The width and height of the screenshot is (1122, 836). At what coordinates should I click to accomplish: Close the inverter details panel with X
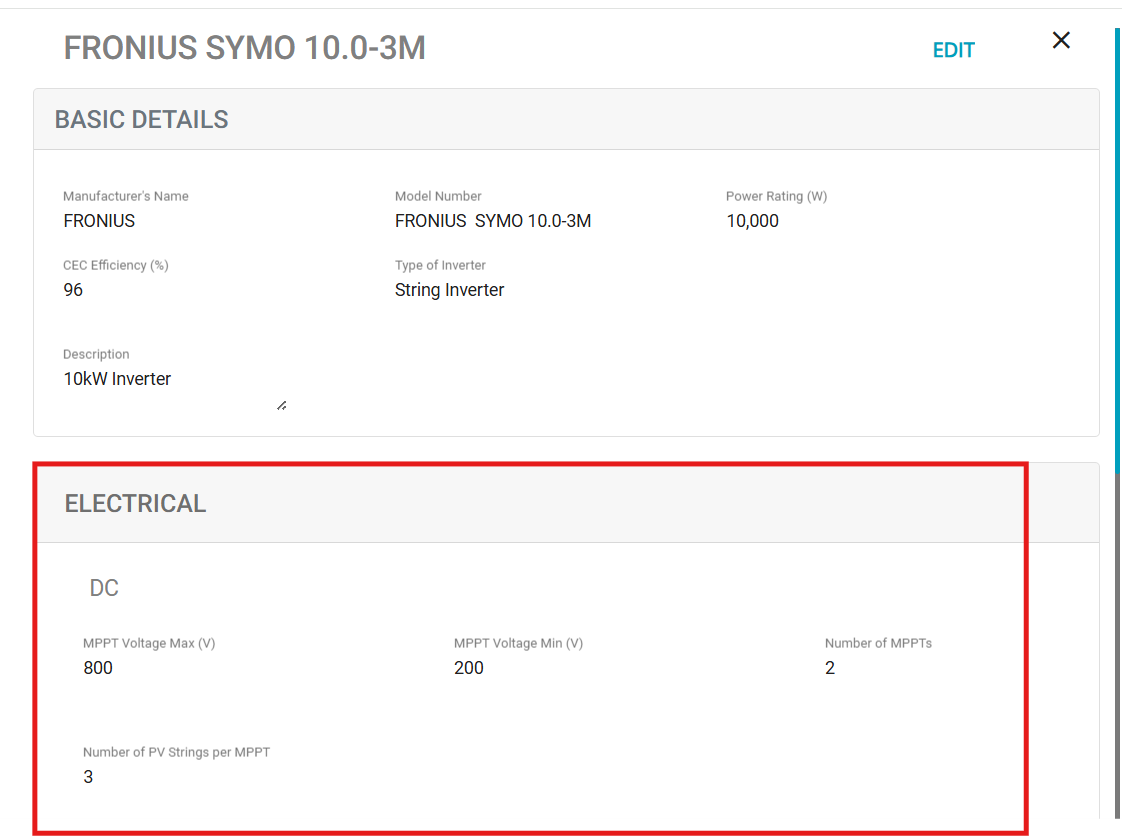1061,40
